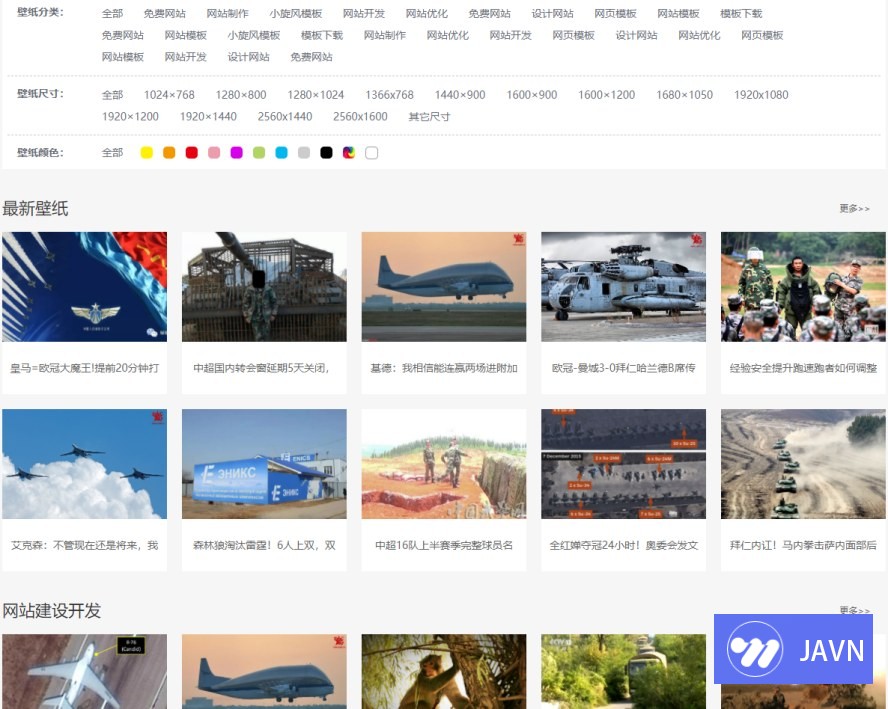
Task: Select the orange wallpaper color swatch
Action: pyautogui.click(x=169, y=152)
